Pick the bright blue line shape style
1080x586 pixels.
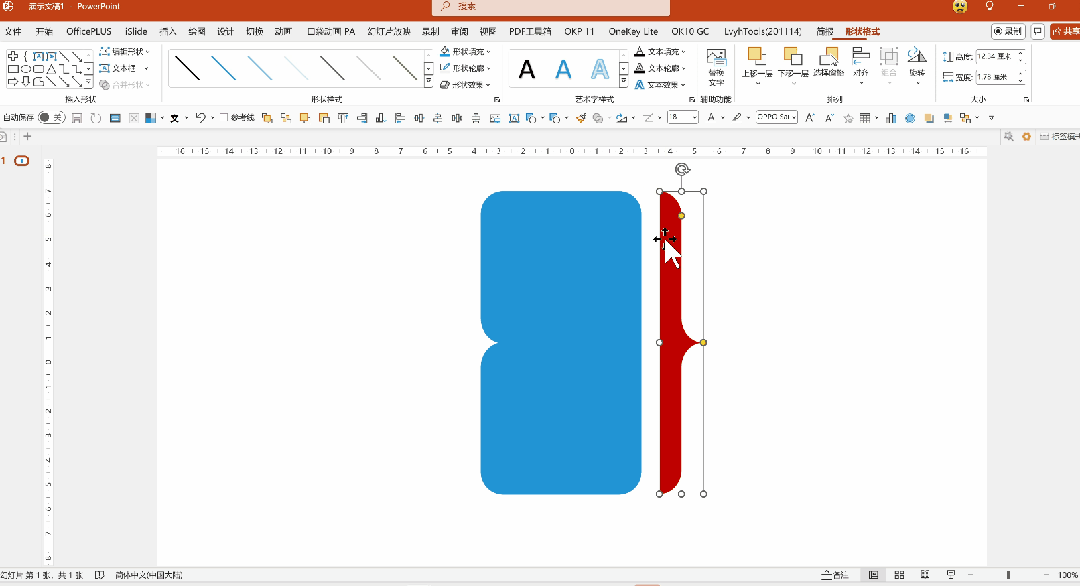[x=224, y=68]
